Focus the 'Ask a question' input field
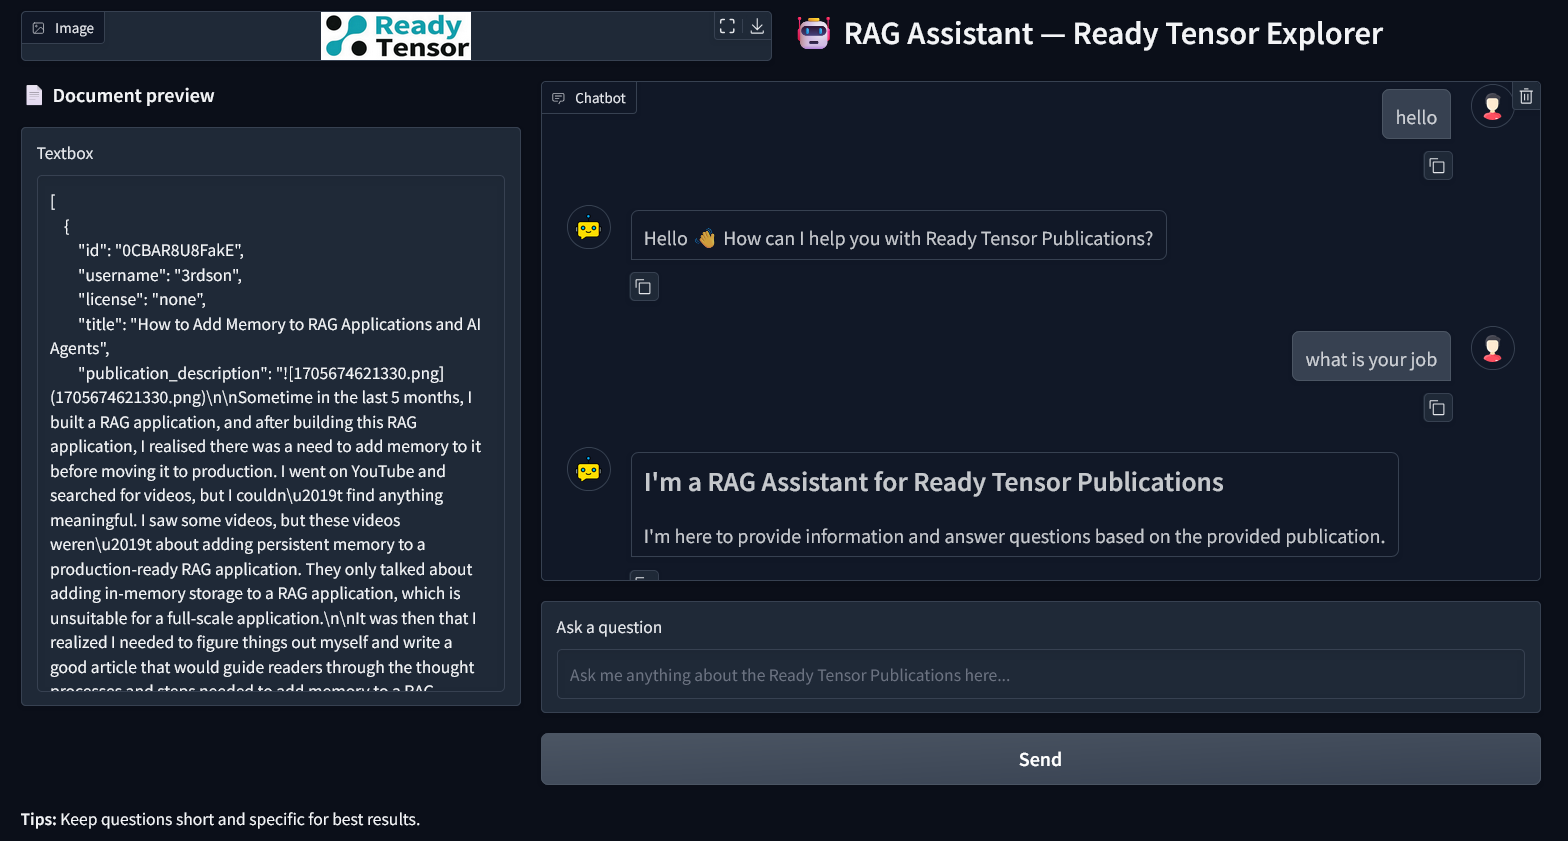Image resolution: width=1568 pixels, height=841 pixels. click(x=1040, y=675)
